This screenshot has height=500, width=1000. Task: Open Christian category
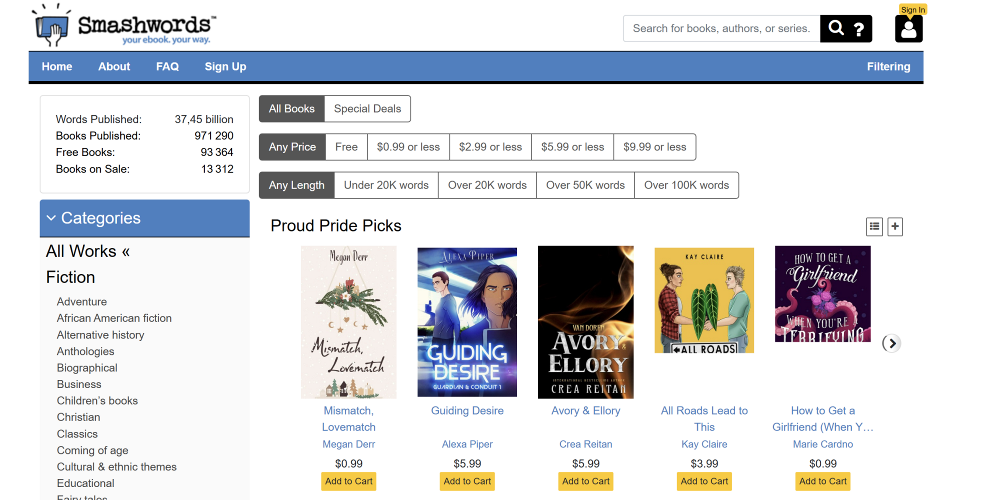coord(78,417)
